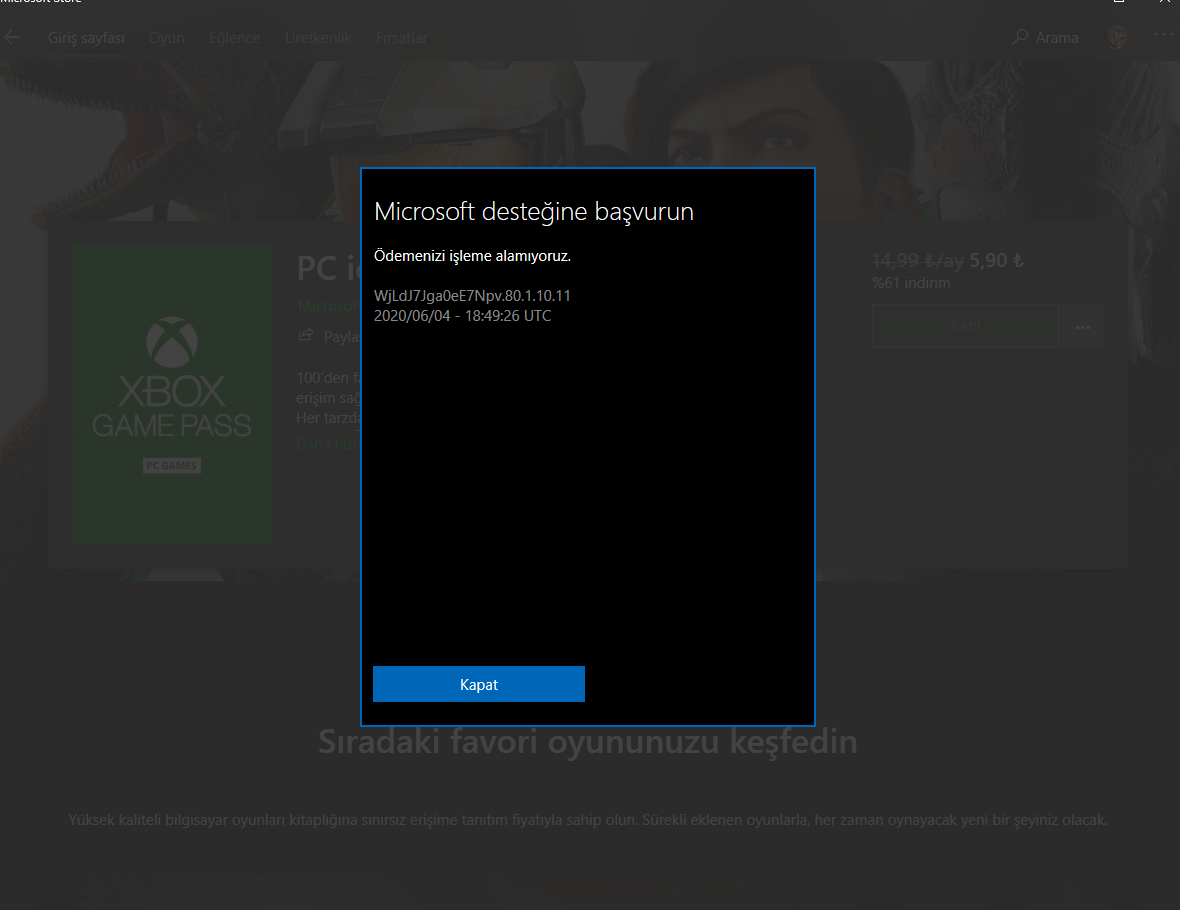Maximize the Microsoft Store window
1180x910 pixels.
1119,2
